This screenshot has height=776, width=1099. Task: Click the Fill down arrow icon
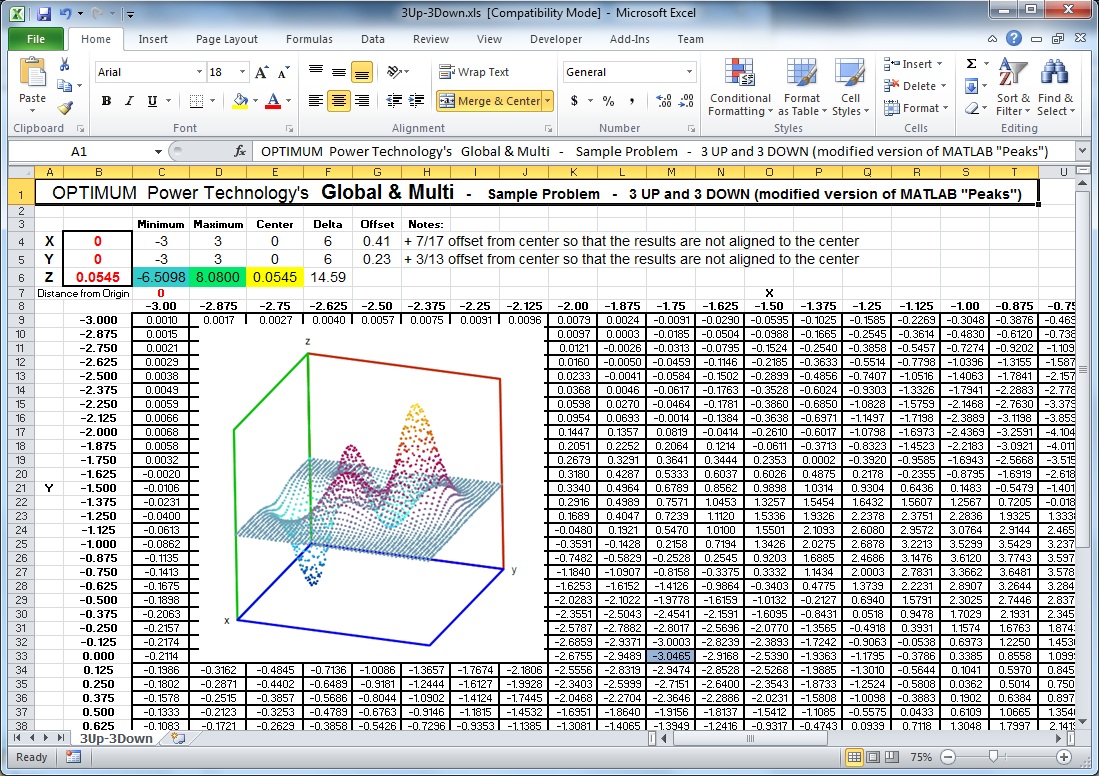tap(972, 86)
